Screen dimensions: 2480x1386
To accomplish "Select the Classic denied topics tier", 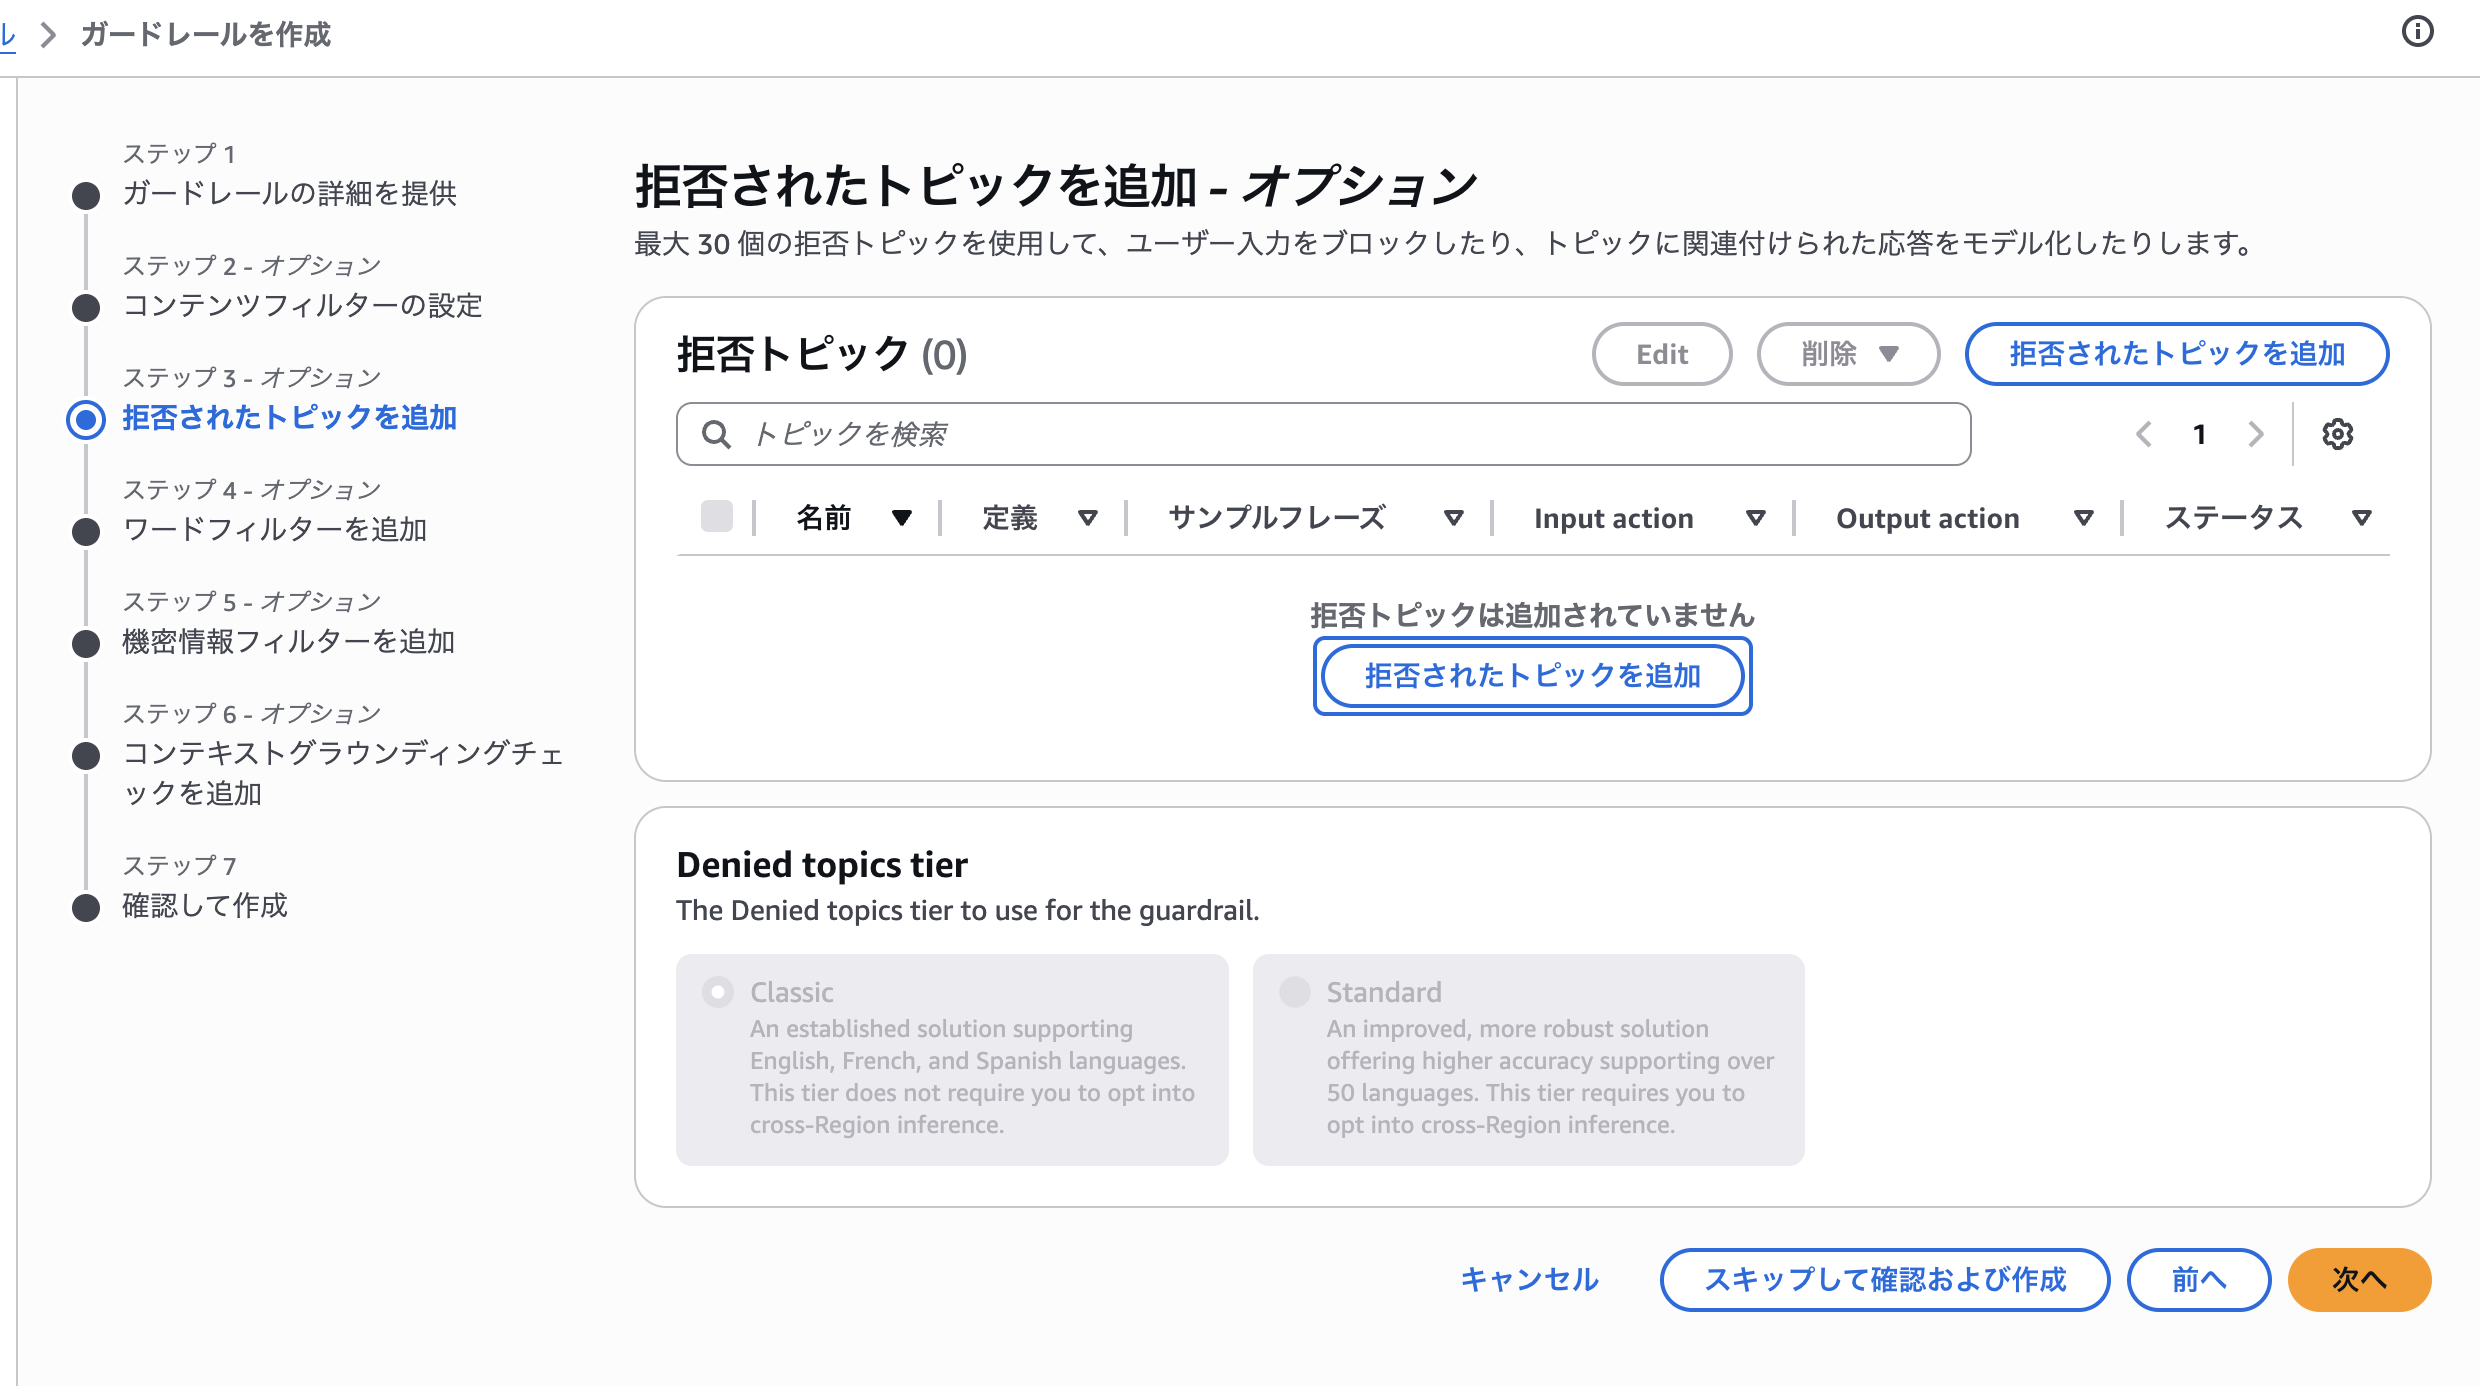I will [x=717, y=992].
